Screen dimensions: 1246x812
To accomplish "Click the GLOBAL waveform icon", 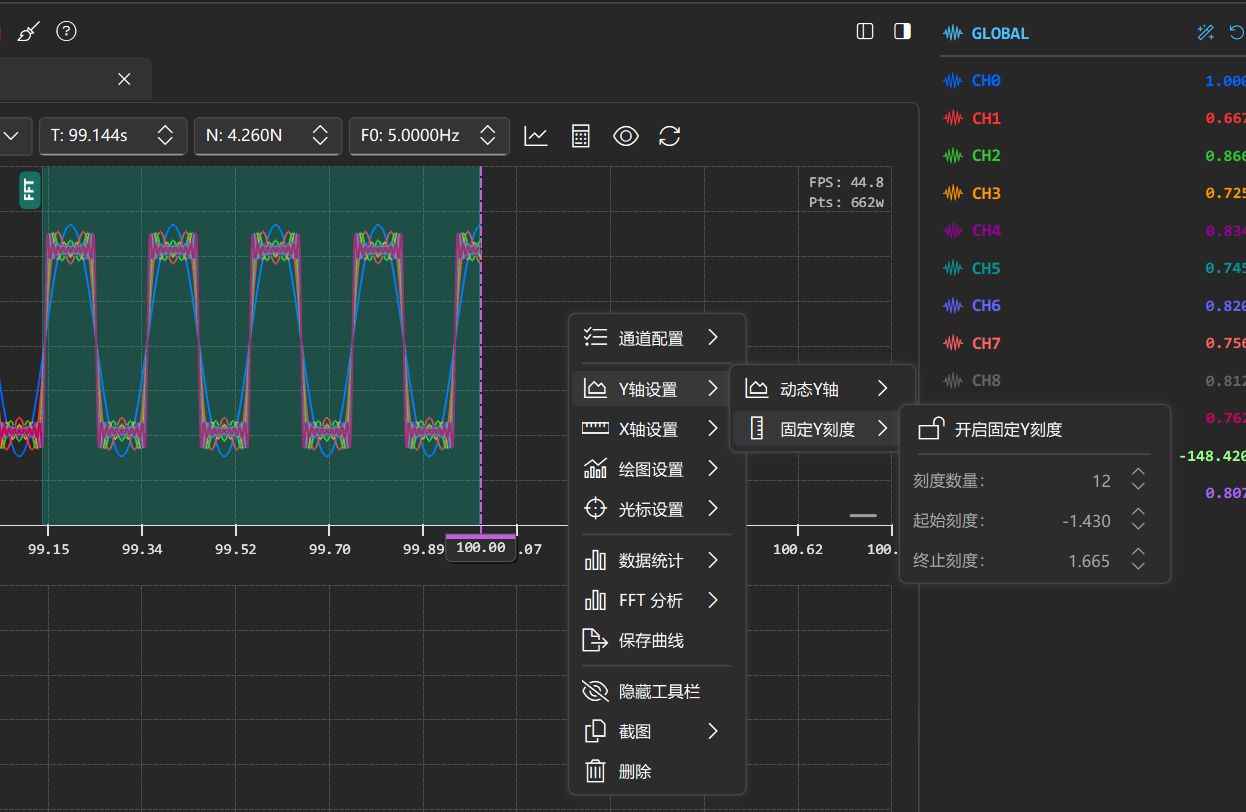I will point(952,33).
